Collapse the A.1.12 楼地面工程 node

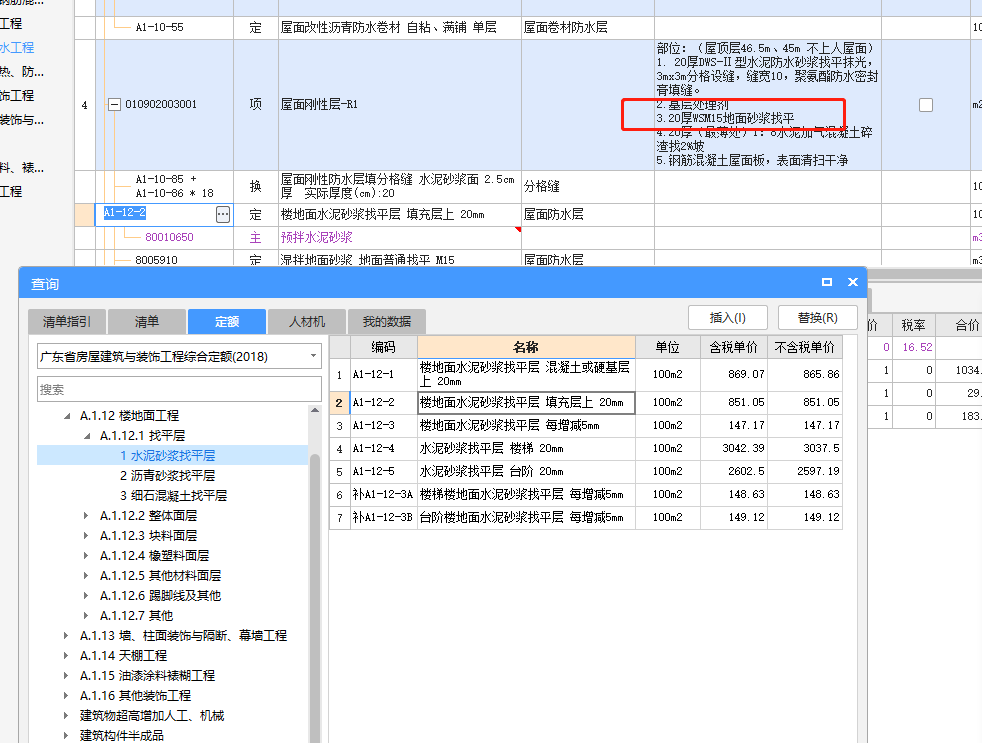[x=67, y=416]
